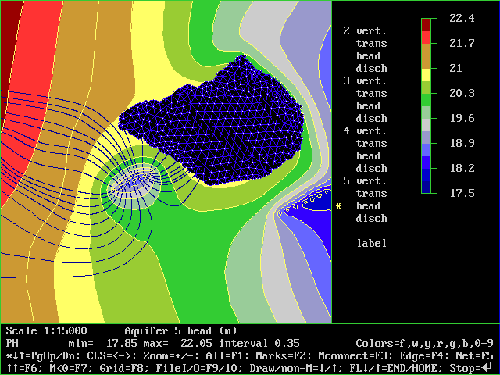Viewport: 500px width, 375px height.
Task: Click the orange-brown legend swatch
Action: pyautogui.click(x=426, y=56)
